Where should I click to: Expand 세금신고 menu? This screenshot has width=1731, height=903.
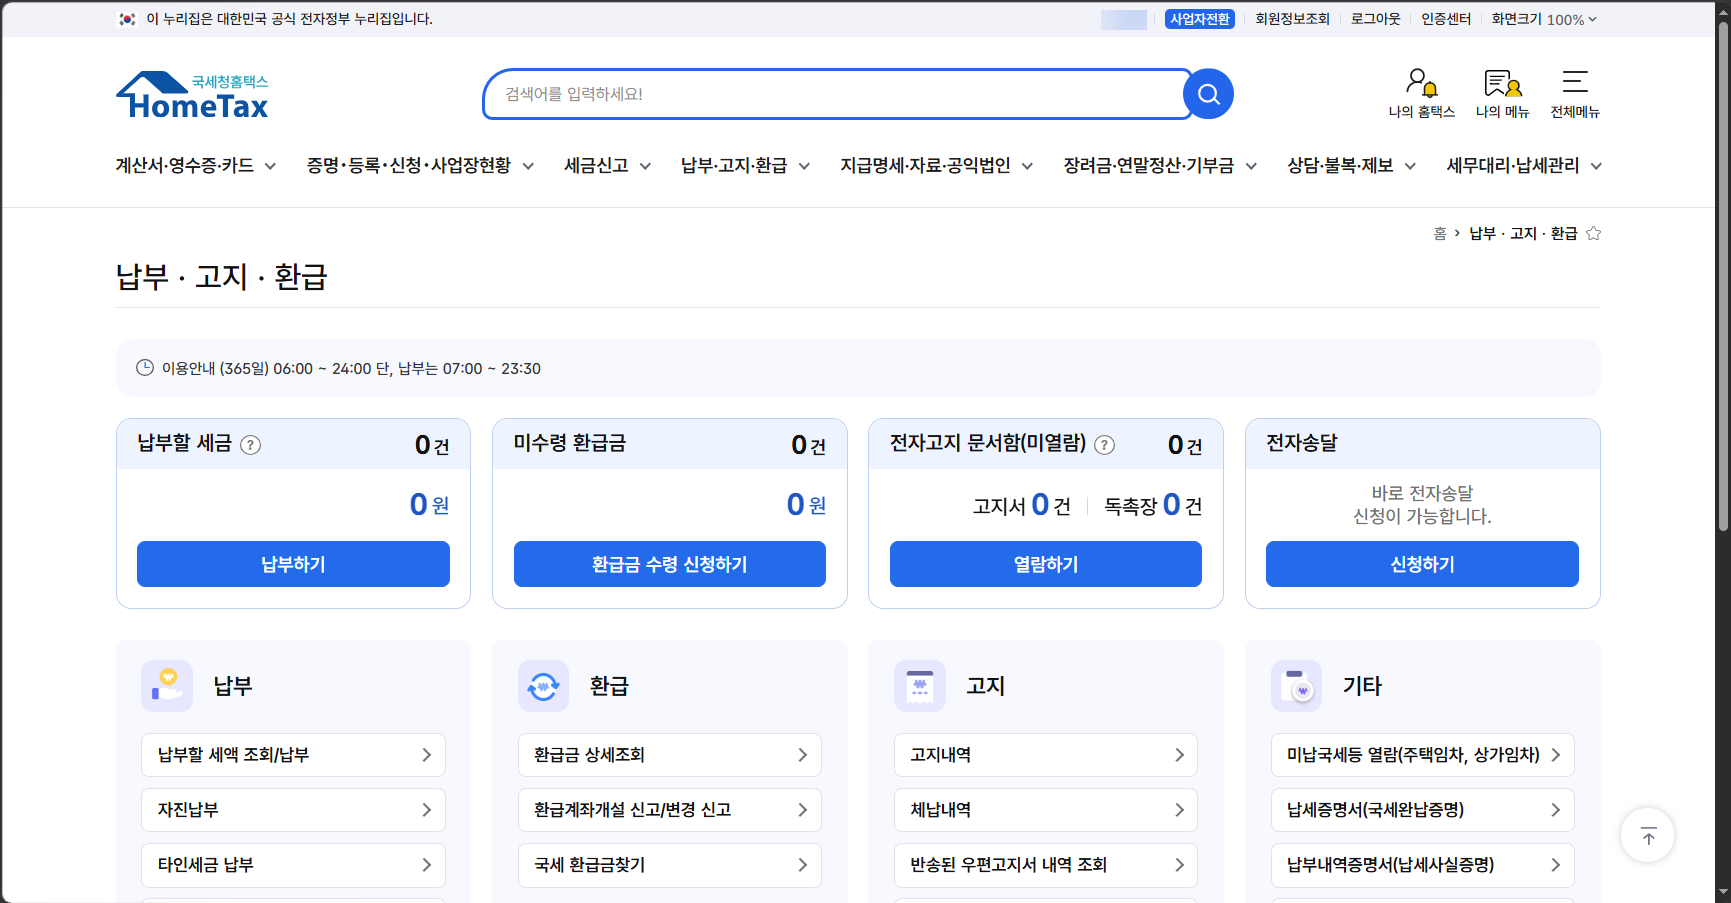coord(608,166)
